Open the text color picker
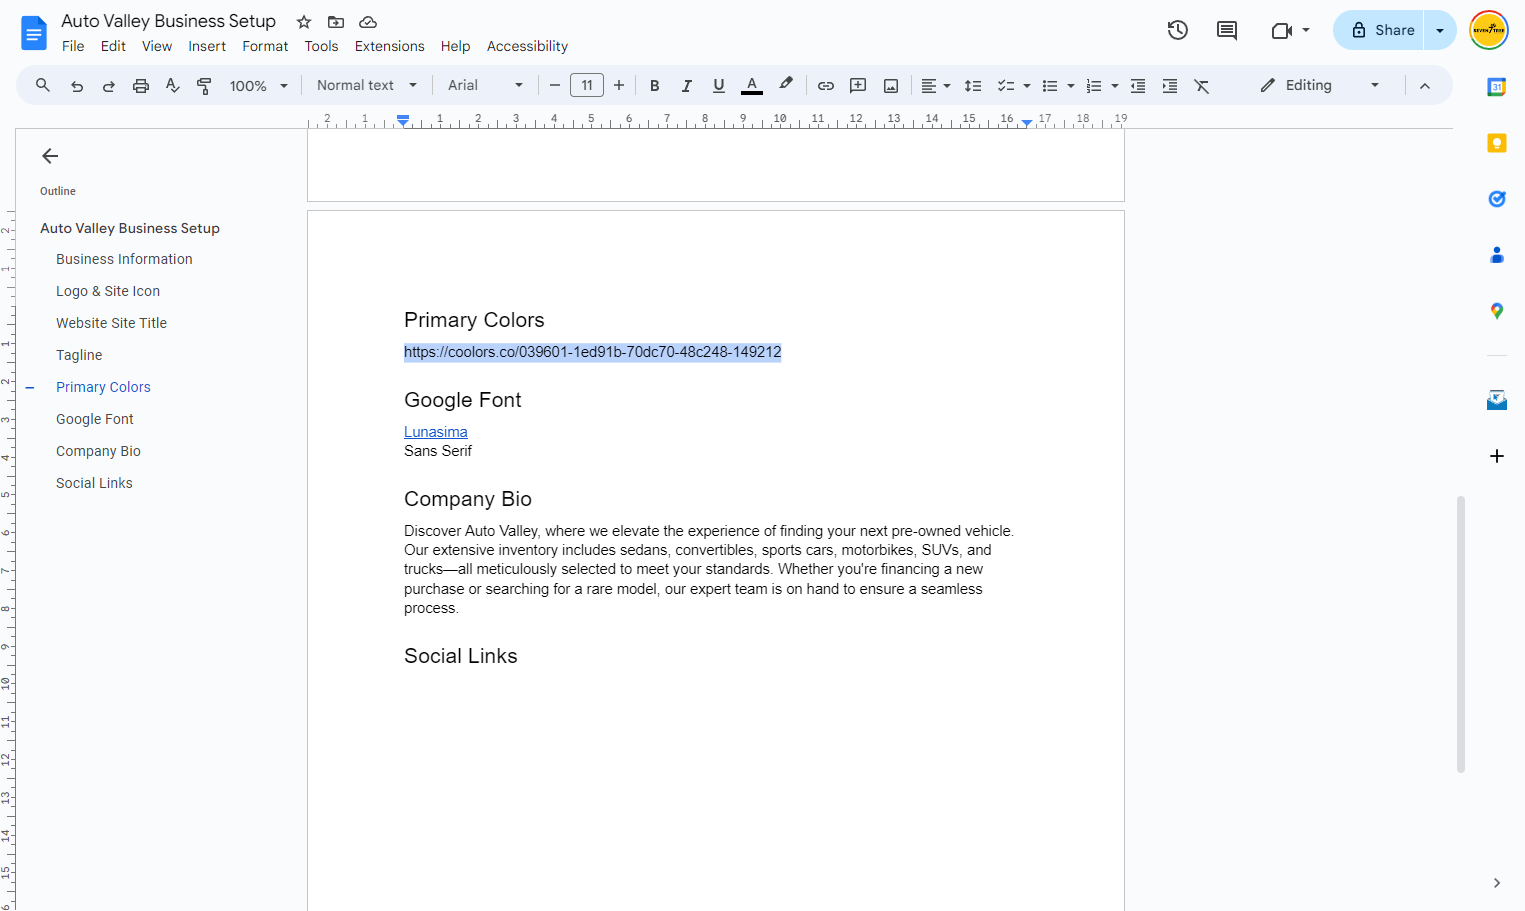This screenshot has height=911, width=1525. [752, 86]
